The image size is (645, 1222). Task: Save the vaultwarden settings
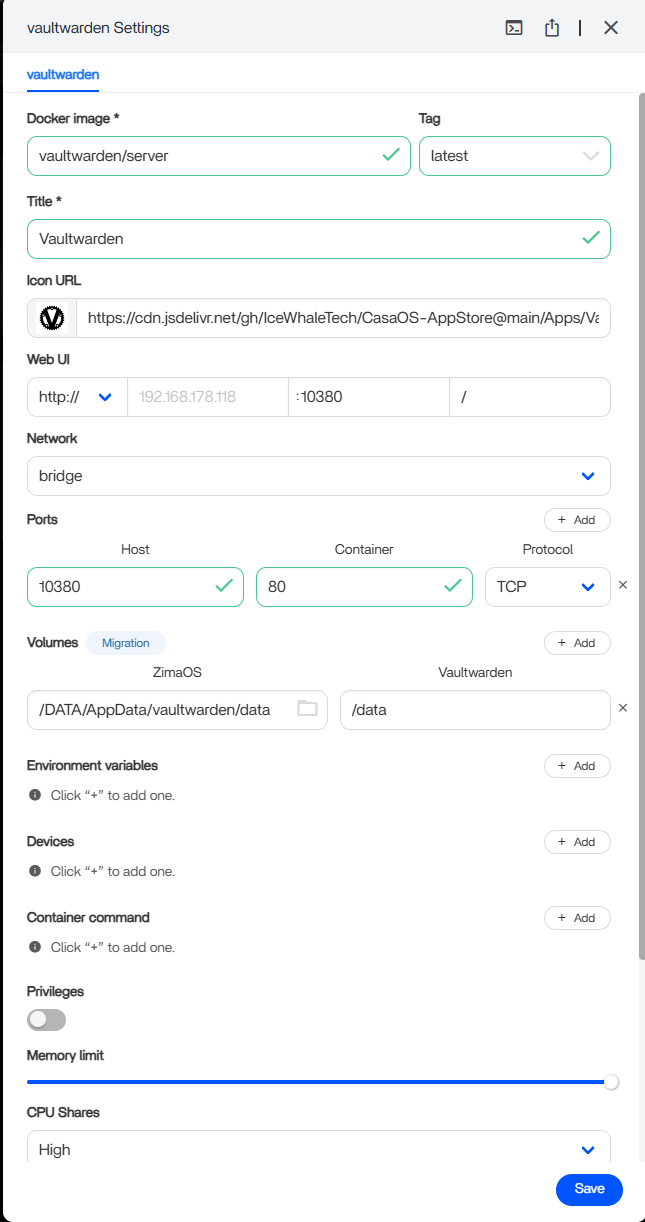pos(589,1189)
